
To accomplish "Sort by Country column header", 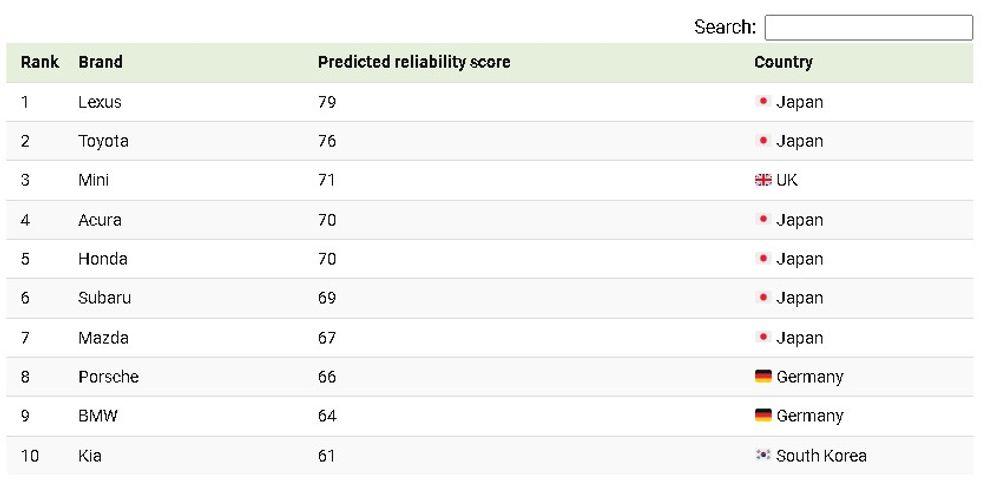I will coord(783,62).
